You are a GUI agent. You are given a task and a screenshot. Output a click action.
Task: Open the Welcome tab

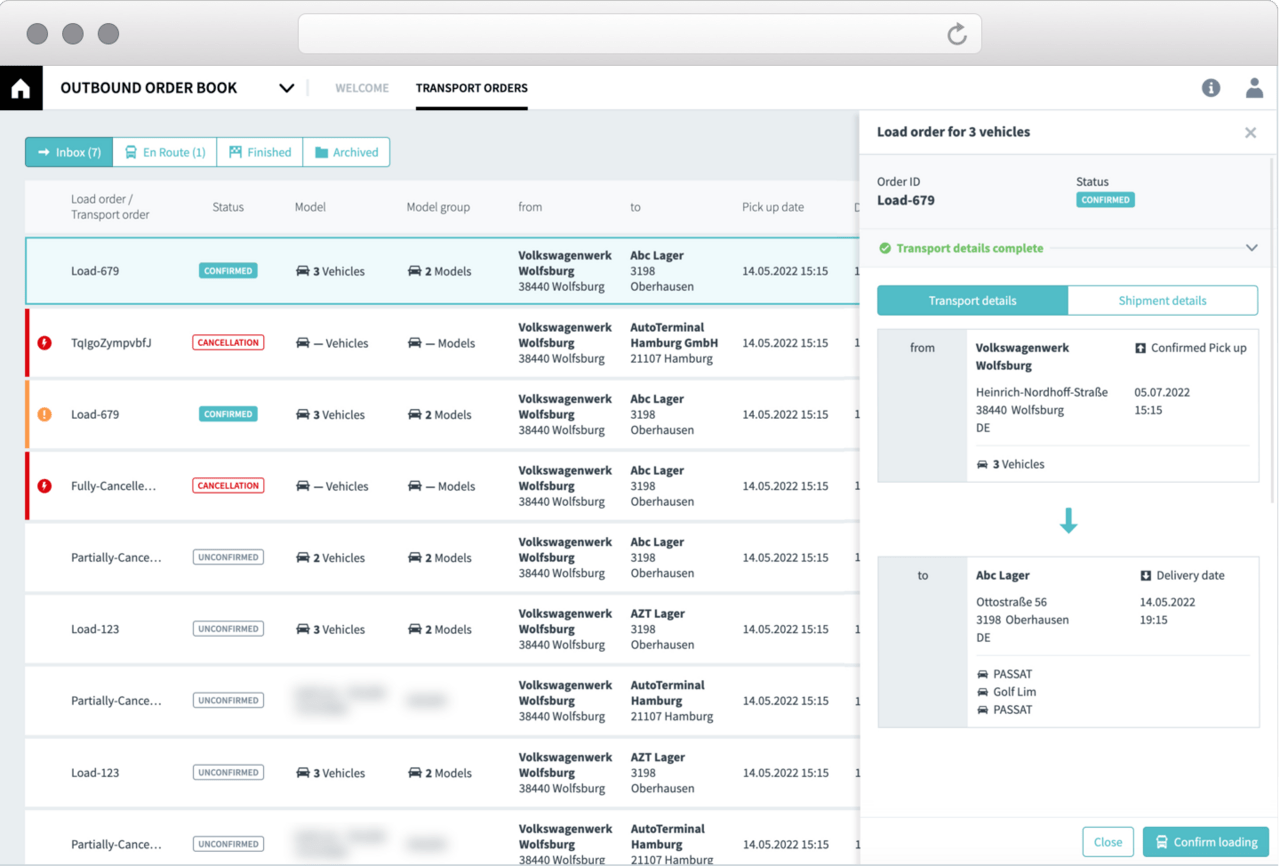[362, 88]
